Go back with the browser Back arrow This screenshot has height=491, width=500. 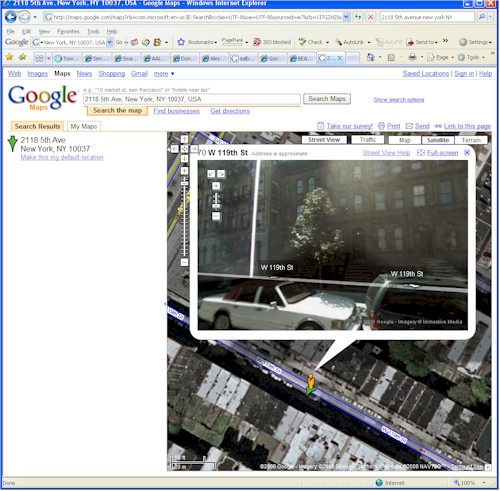click(10, 17)
